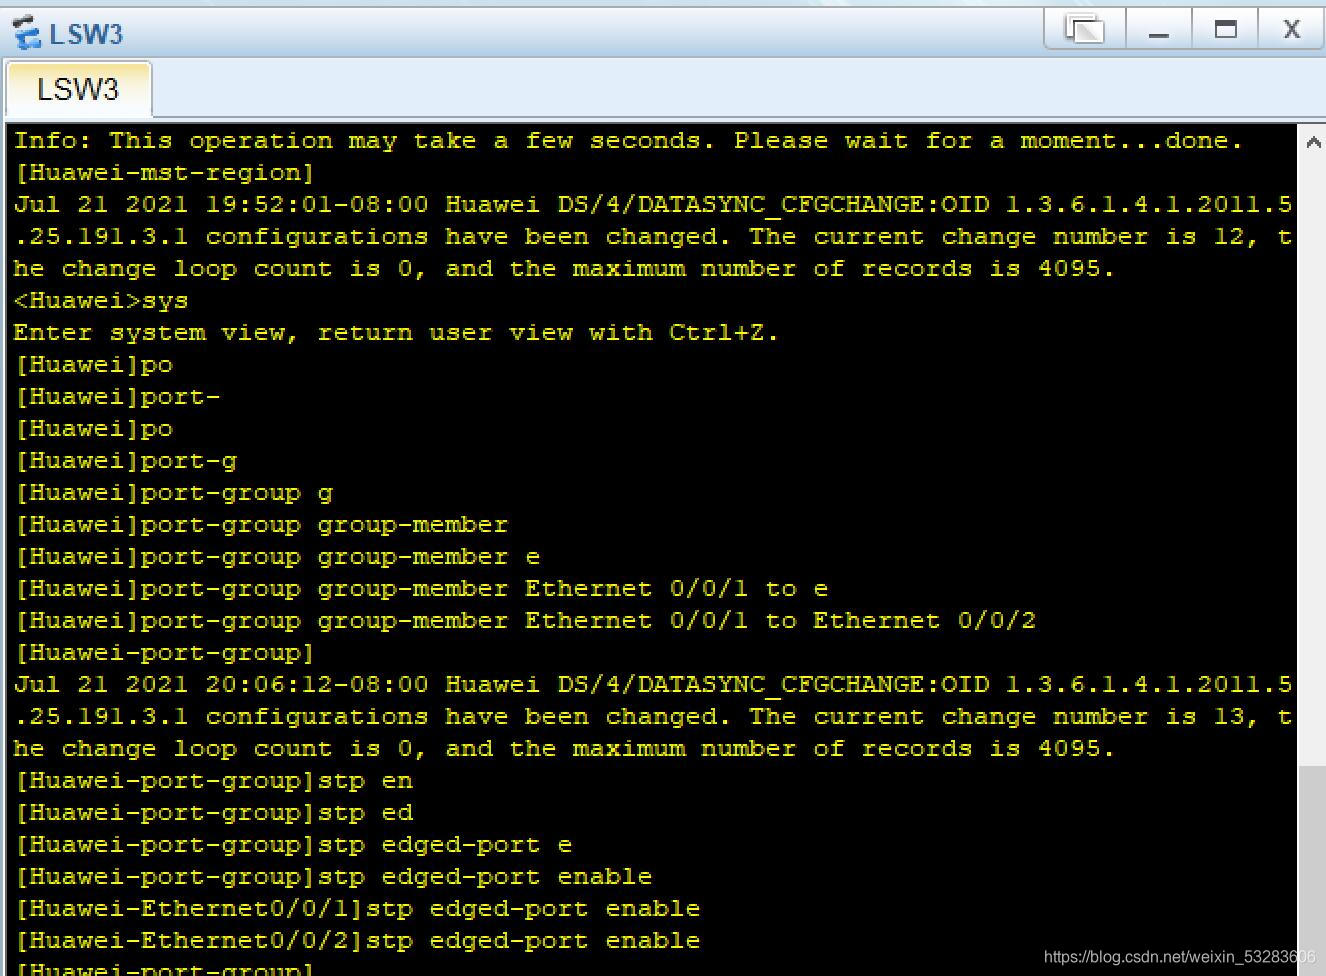Click 'Enter system view, return user view' line

click(x=396, y=332)
